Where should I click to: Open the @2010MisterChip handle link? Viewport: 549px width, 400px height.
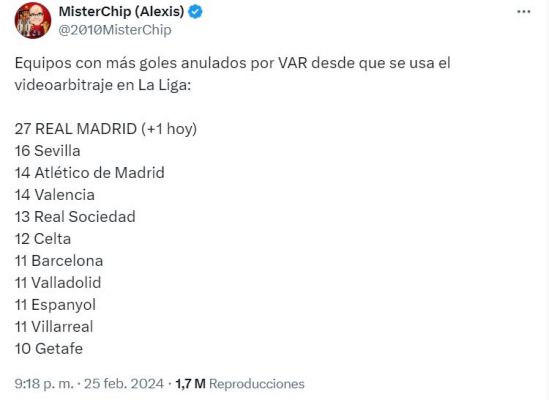coord(115,30)
